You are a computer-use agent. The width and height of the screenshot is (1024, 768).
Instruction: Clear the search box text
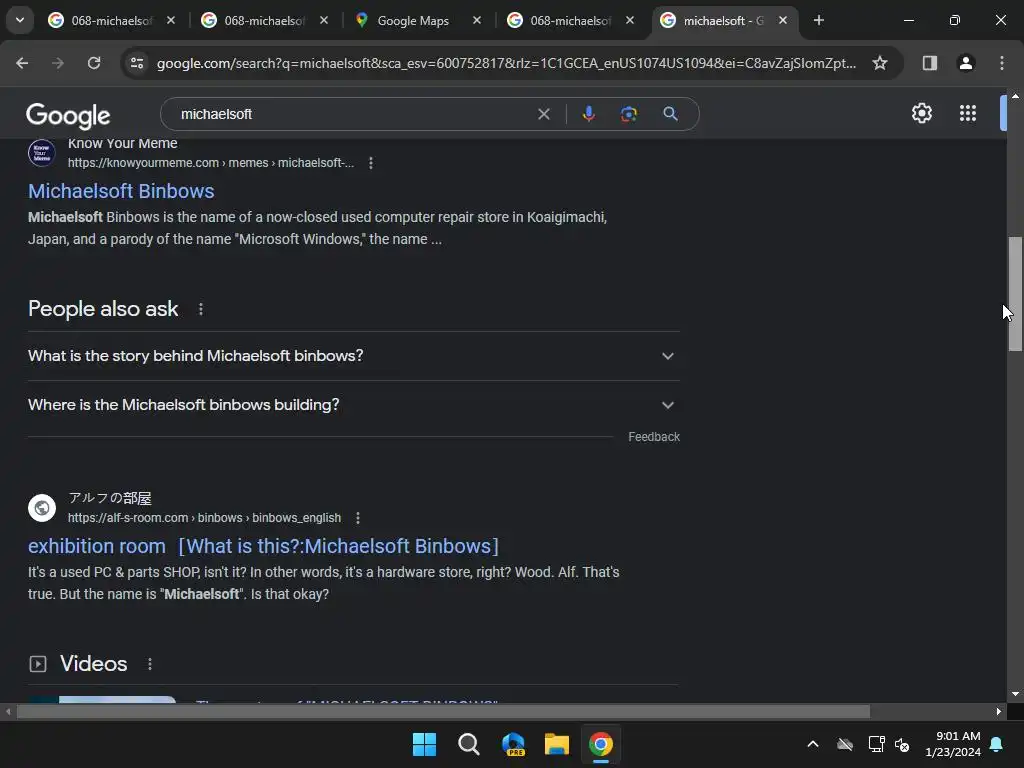543,114
